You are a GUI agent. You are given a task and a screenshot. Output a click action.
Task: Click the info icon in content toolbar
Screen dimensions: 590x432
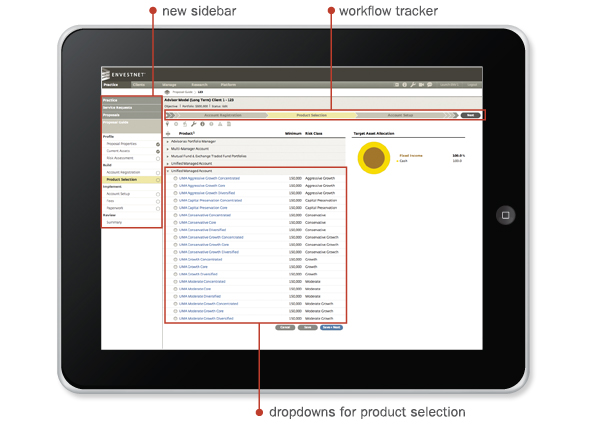(202, 124)
